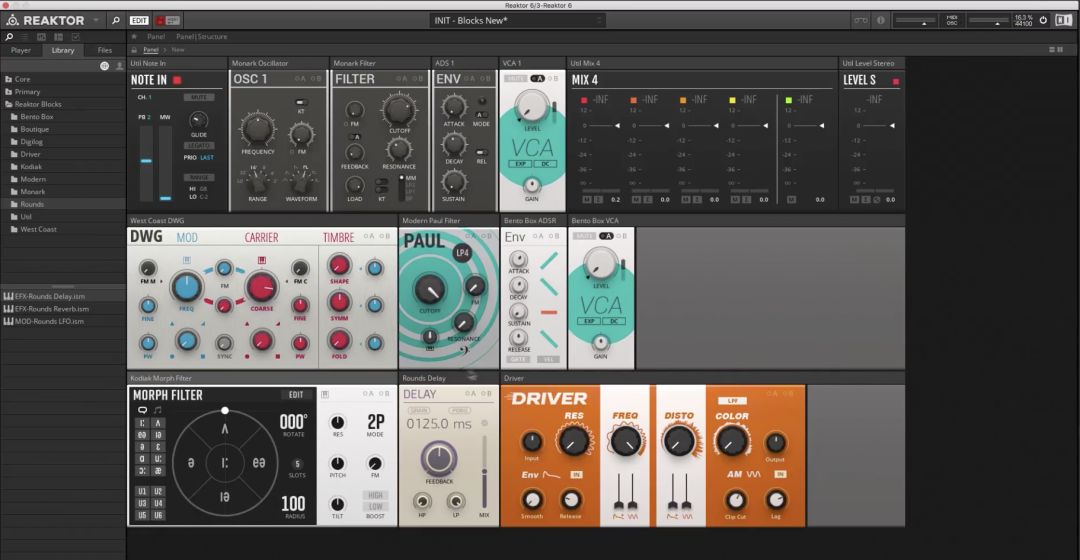Click the Delay Feedback knob
Image resolution: width=1080 pixels, height=560 pixels.
pyautogui.click(x=439, y=457)
